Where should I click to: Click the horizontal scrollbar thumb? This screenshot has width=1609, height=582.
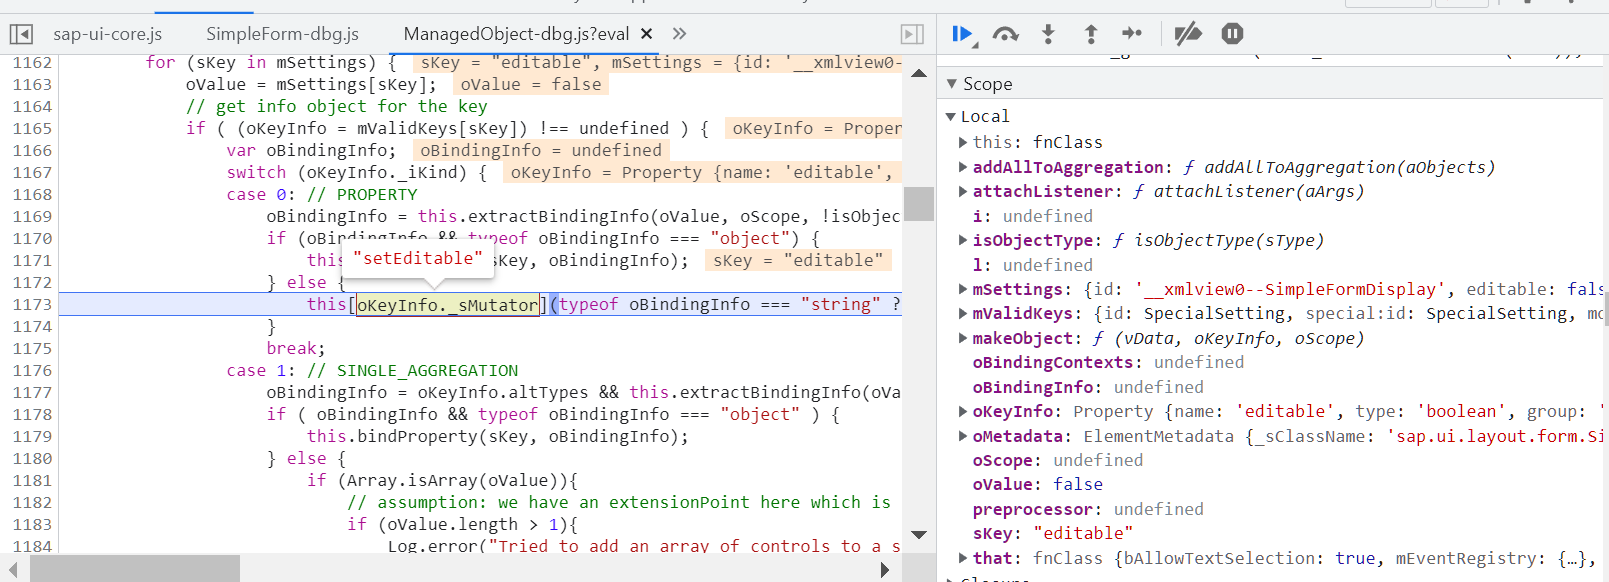[x=135, y=570]
